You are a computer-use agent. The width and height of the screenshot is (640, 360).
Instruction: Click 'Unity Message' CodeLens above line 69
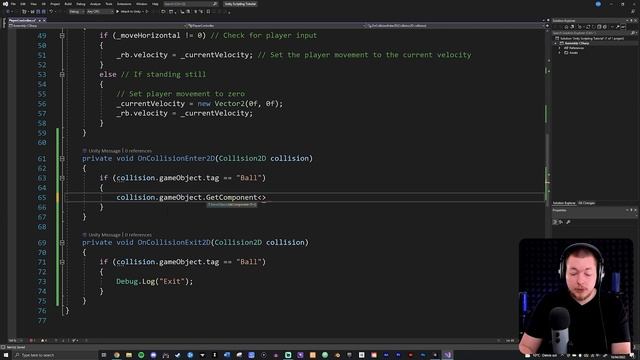point(104,235)
